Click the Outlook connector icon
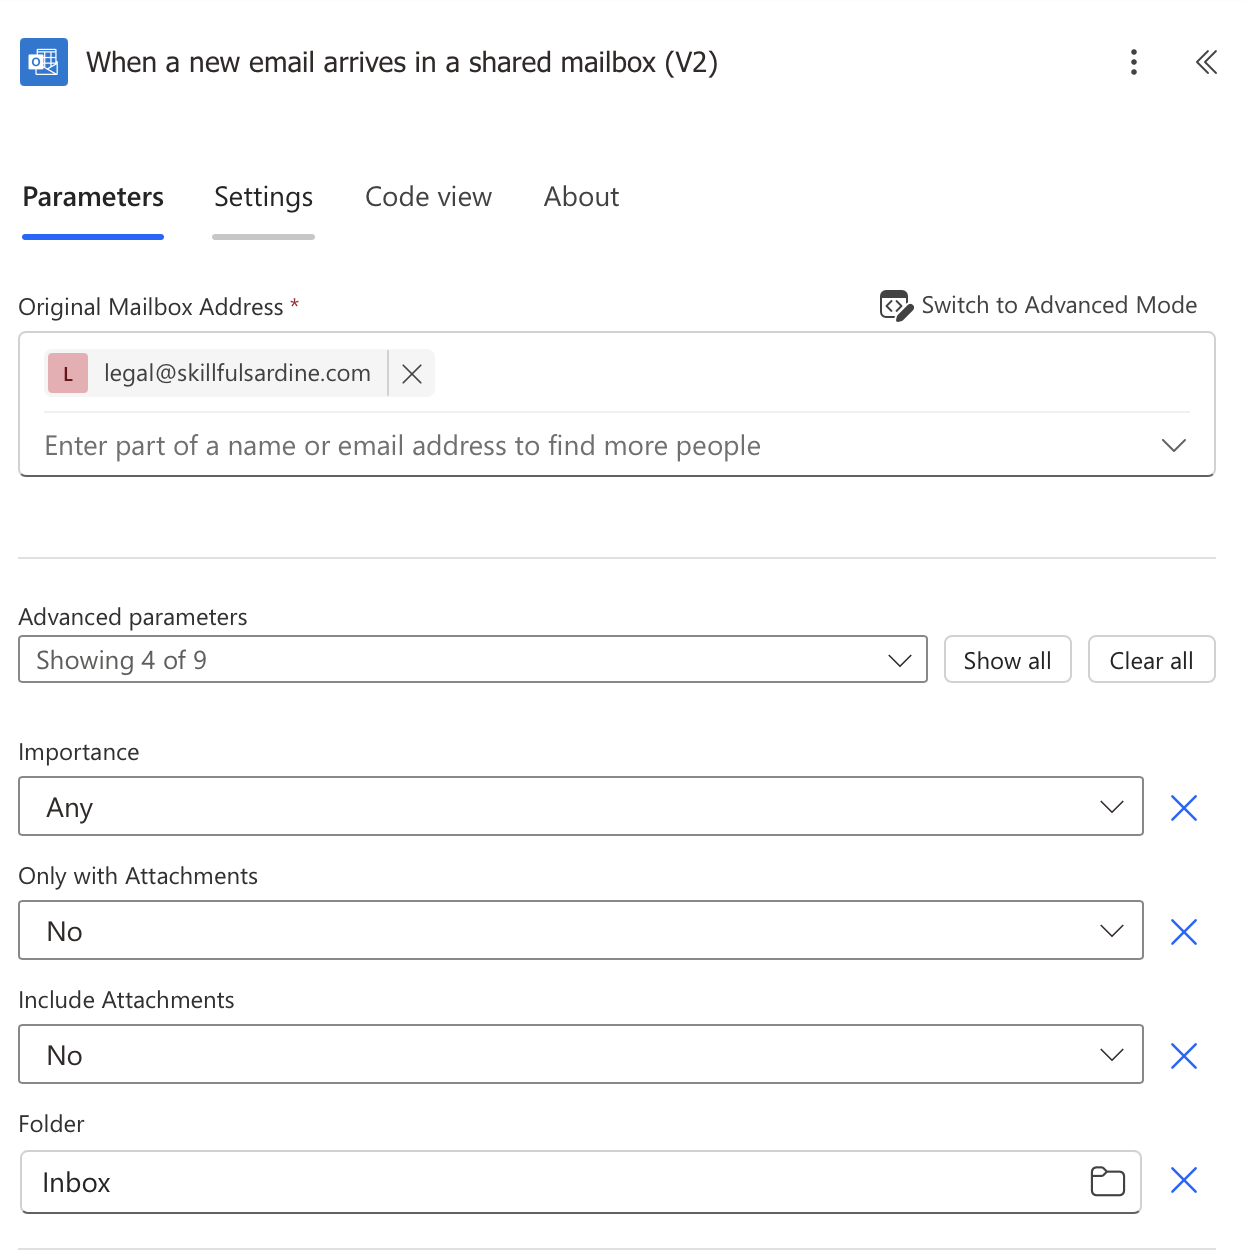The width and height of the screenshot is (1246, 1254). [x=44, y=62]
